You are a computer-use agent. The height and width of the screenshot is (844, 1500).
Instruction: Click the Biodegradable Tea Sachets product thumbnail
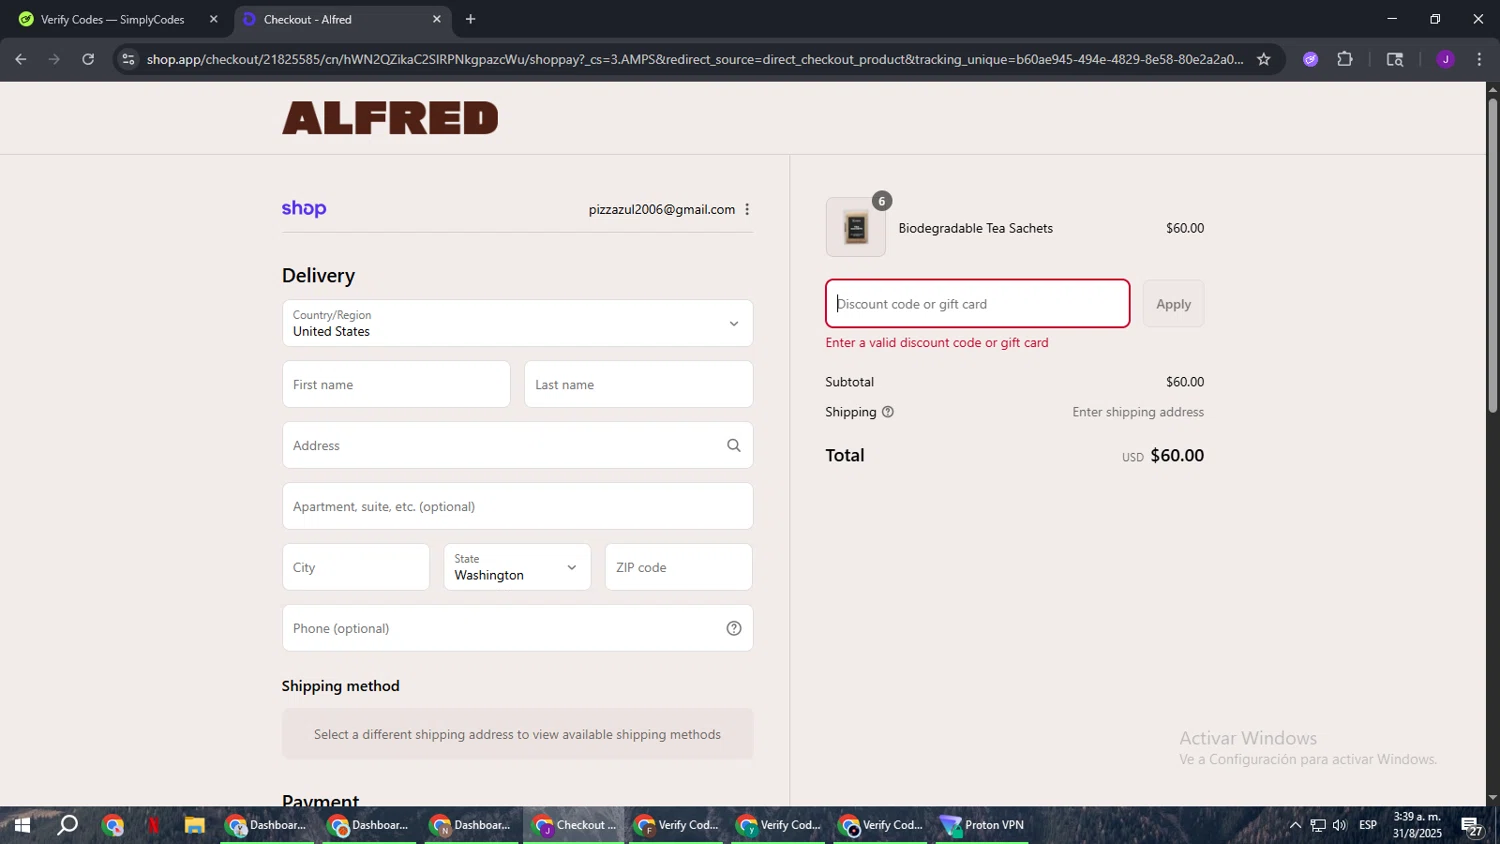click(x=856, y=227)
